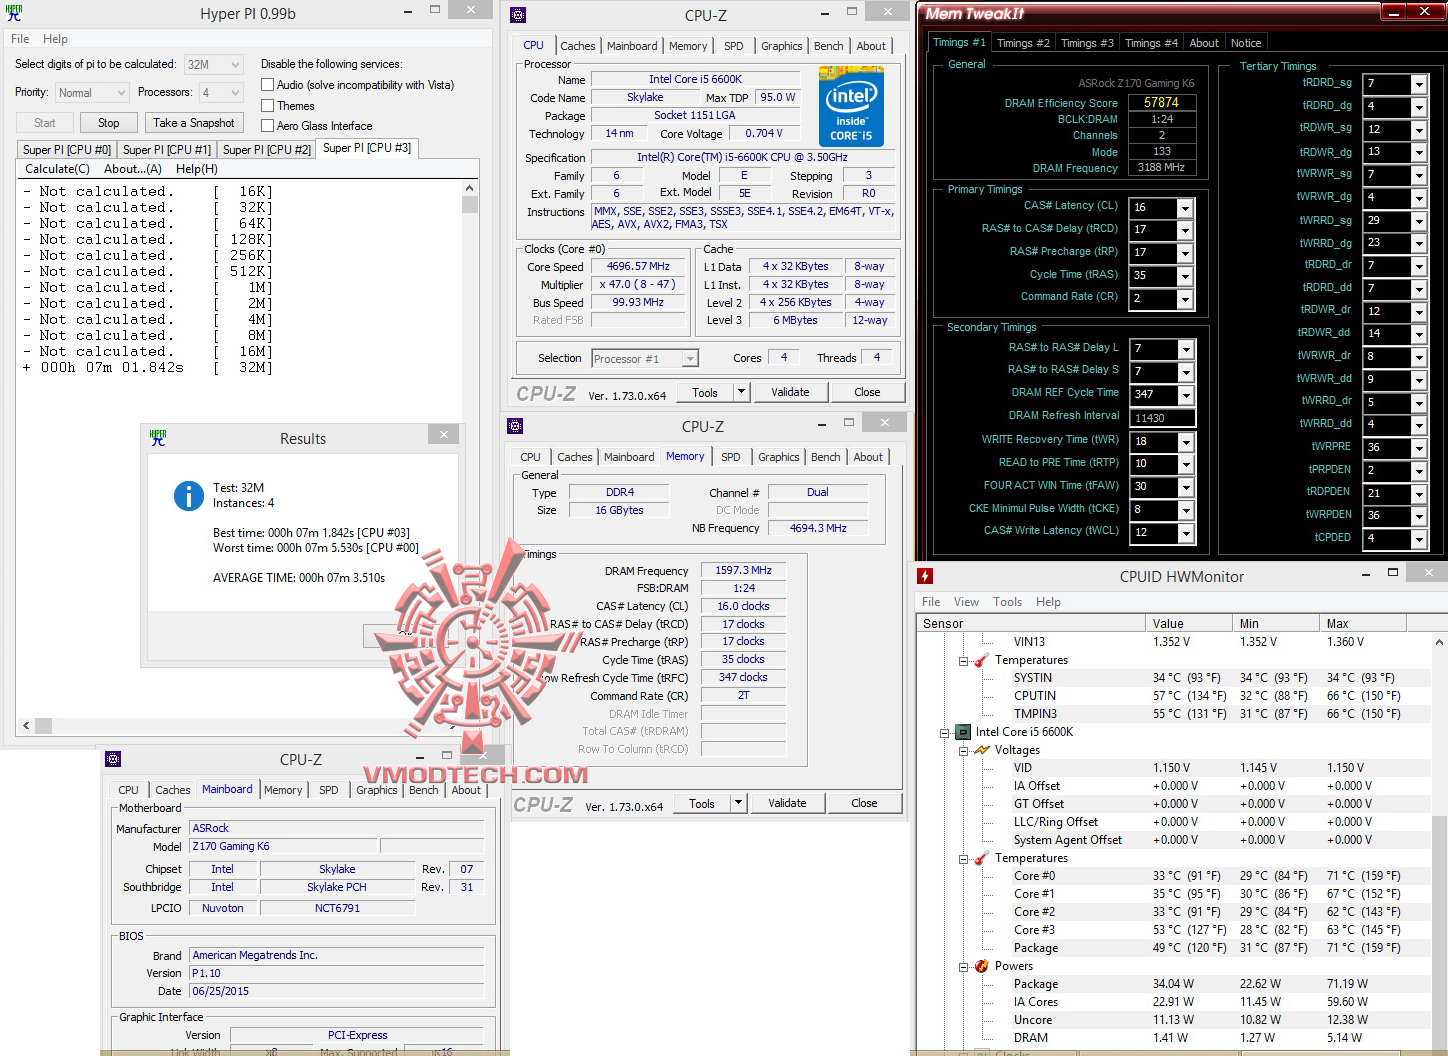Click the Voltages icon in HWMonitor tree
Viewport: 1448px width, 1056px height.
coord(982,750)
